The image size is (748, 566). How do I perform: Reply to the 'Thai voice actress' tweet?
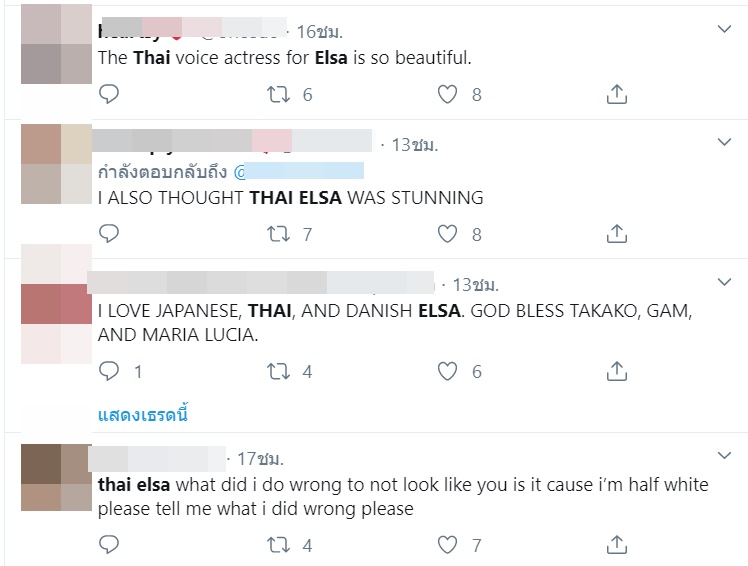(x=109, y=95)
